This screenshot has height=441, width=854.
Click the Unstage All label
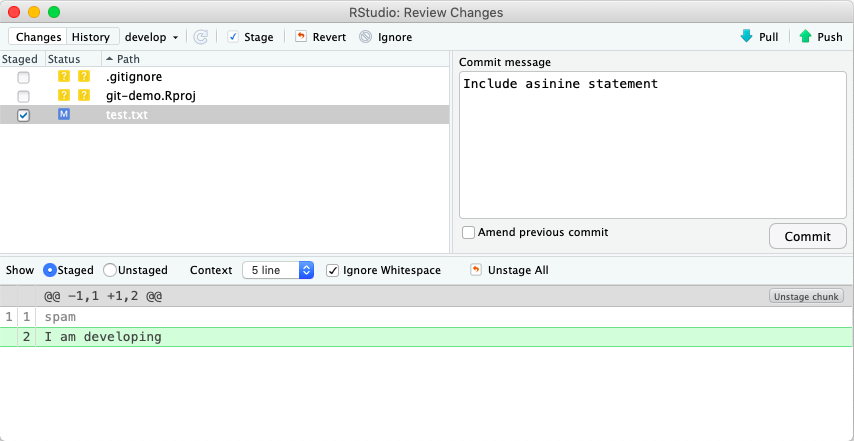point(518,270)
